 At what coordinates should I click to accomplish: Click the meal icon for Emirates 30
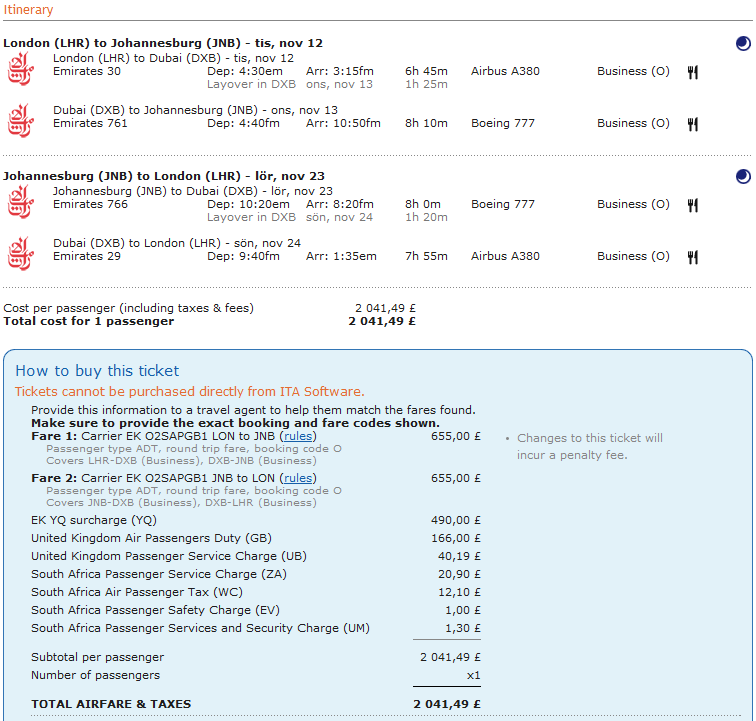click(693, 72)
